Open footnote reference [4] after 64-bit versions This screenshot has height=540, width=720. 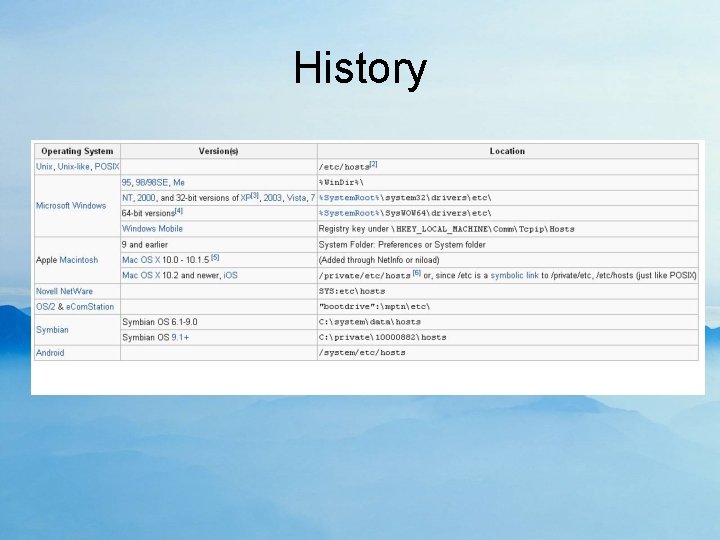(x=179, y=211)
